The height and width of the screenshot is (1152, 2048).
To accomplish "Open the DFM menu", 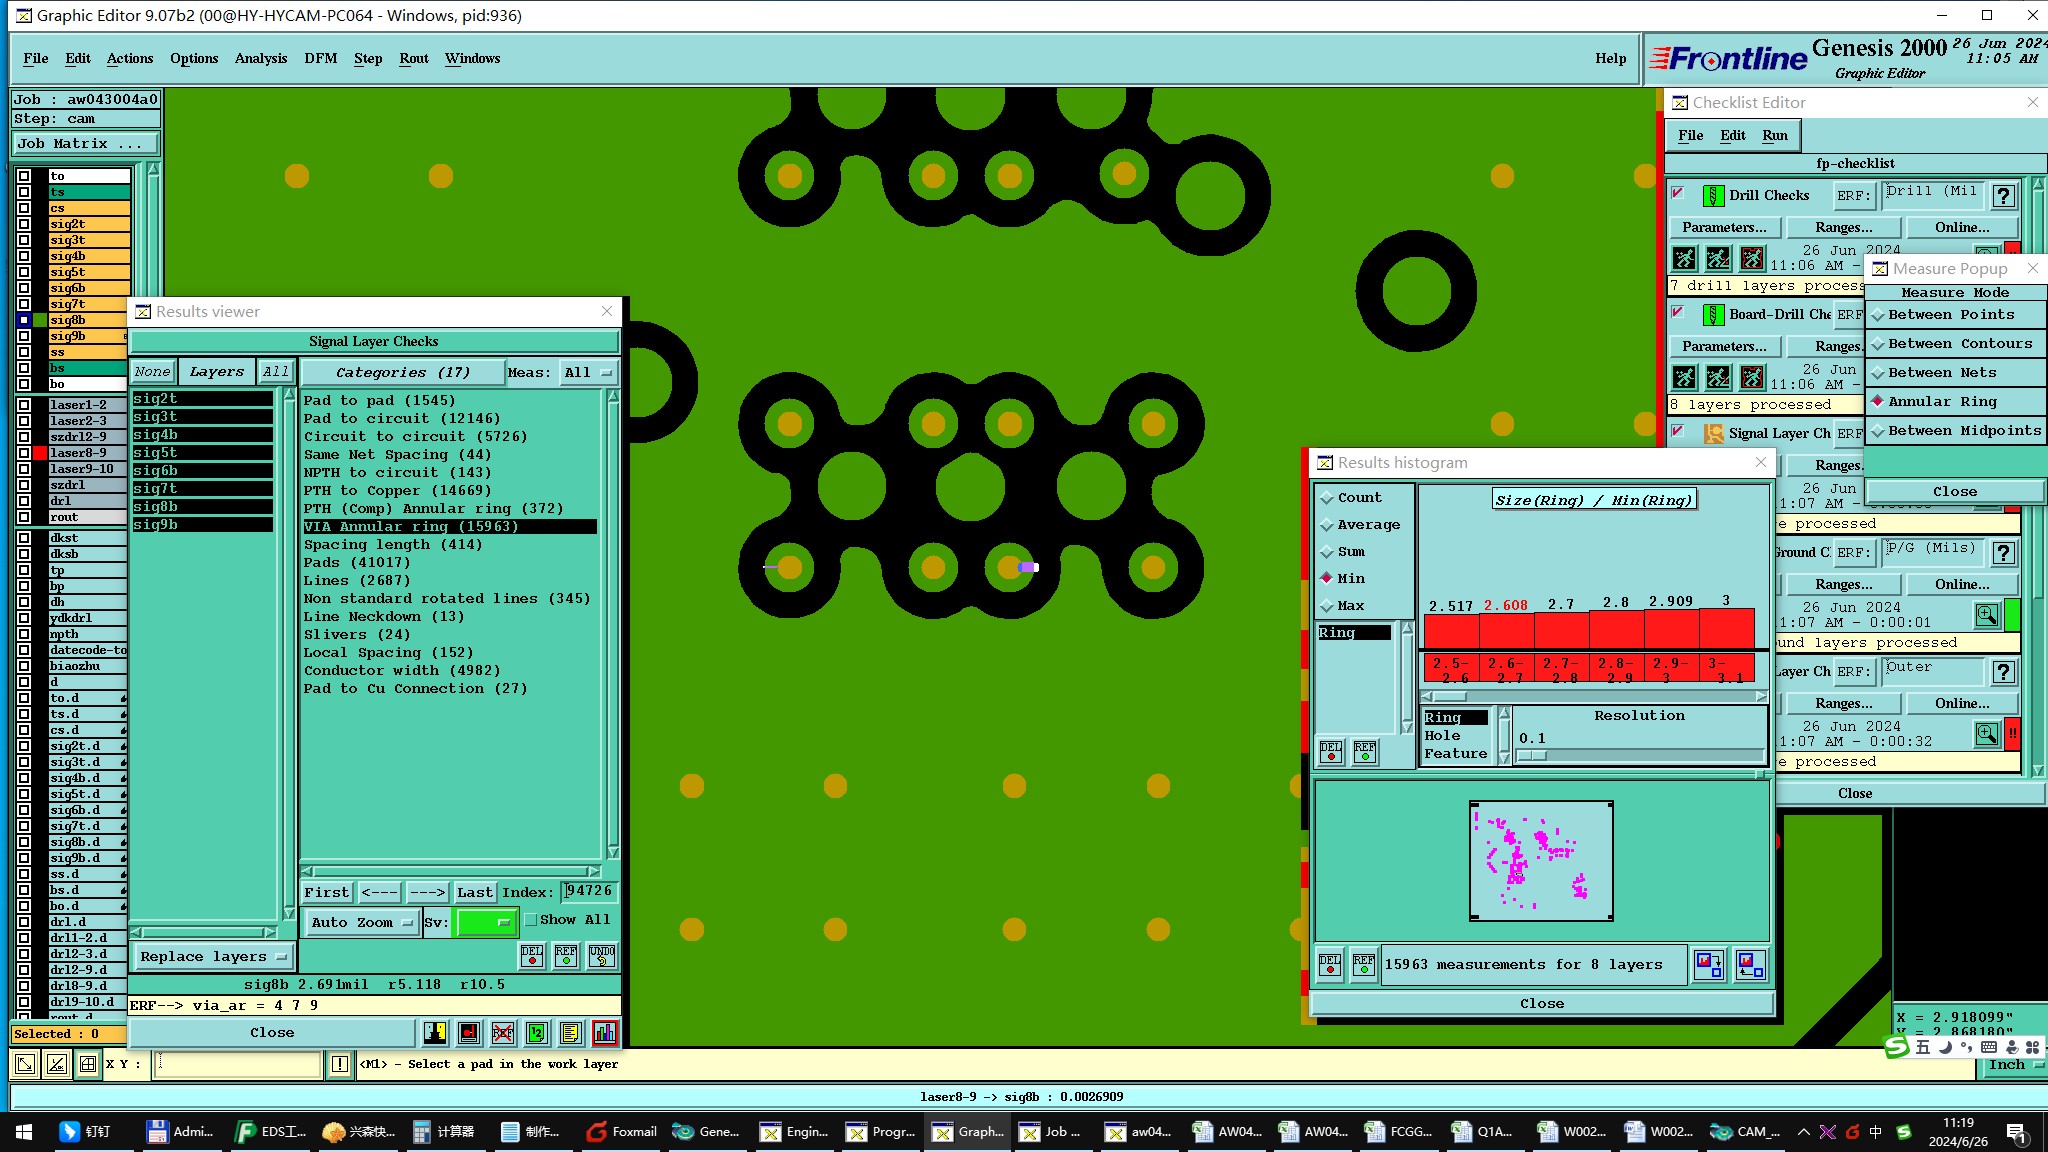I will tap(320, 58).
